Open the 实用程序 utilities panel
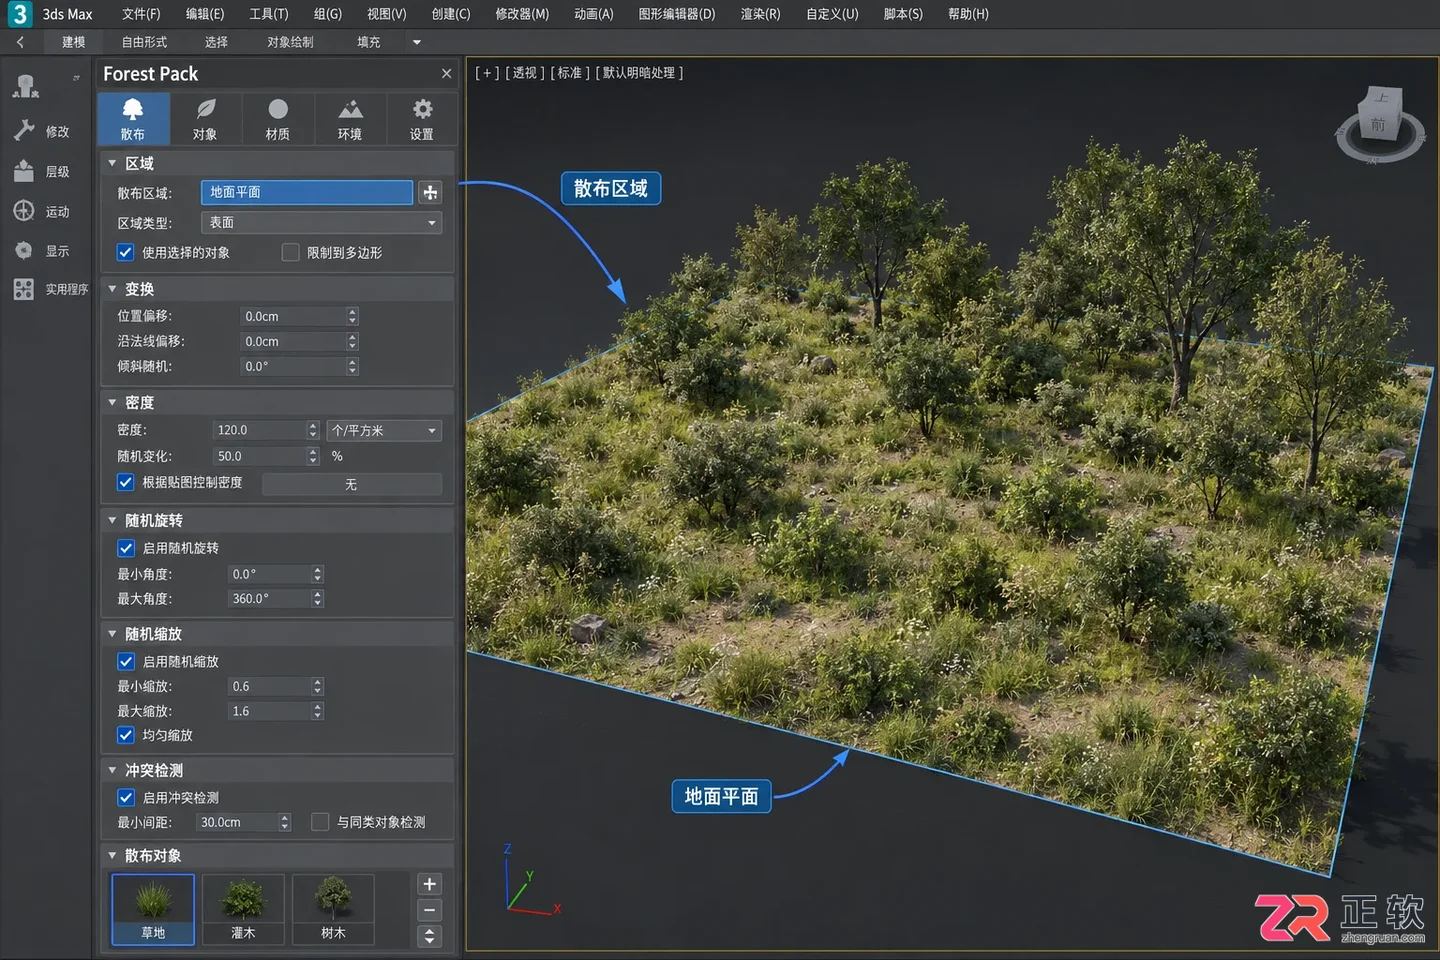This screenshot has height=960, width=1440. pos(50,289)
